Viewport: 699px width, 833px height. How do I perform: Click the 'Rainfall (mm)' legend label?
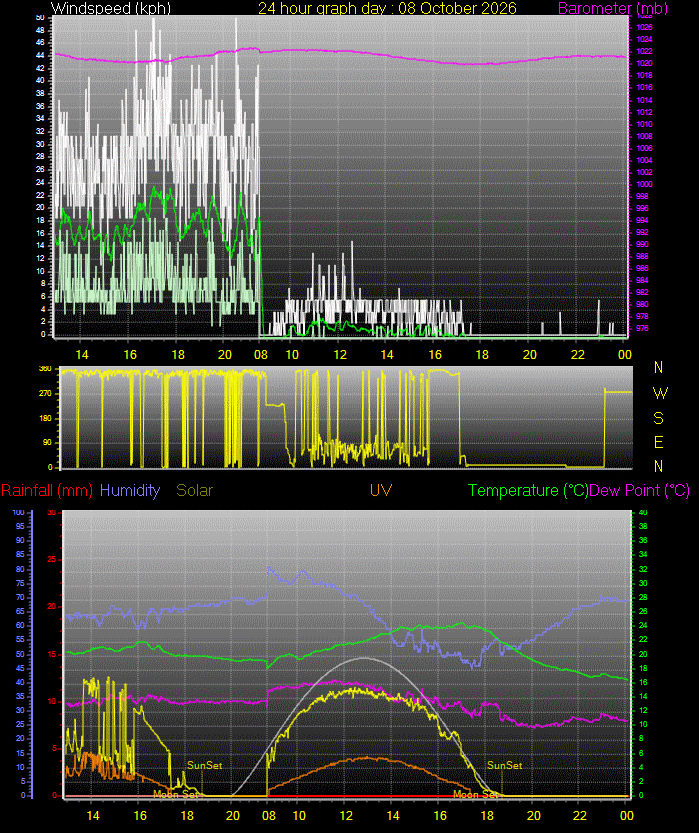(47, 490)
